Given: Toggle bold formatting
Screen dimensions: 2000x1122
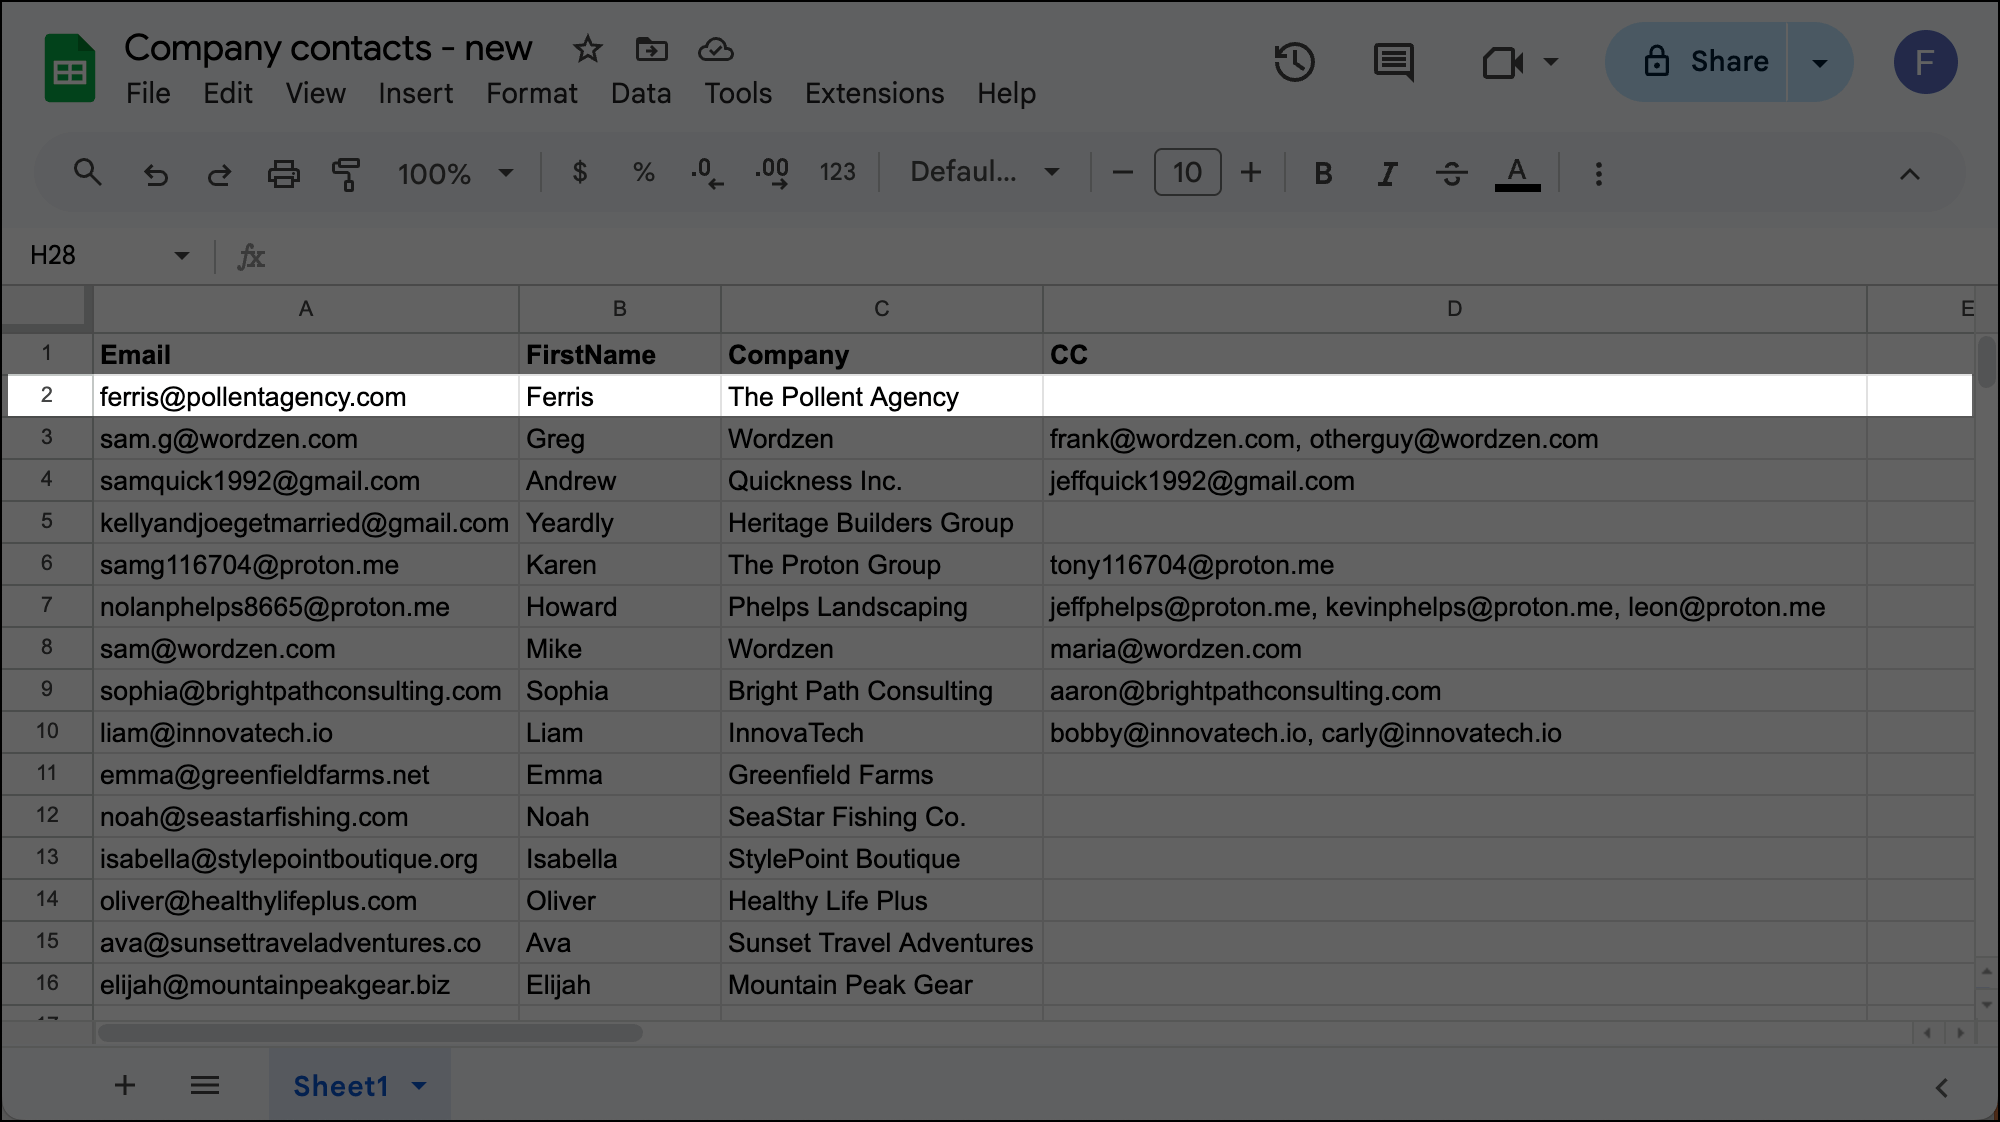Looking at the screenshot, I should click(x=1322, y=173).
